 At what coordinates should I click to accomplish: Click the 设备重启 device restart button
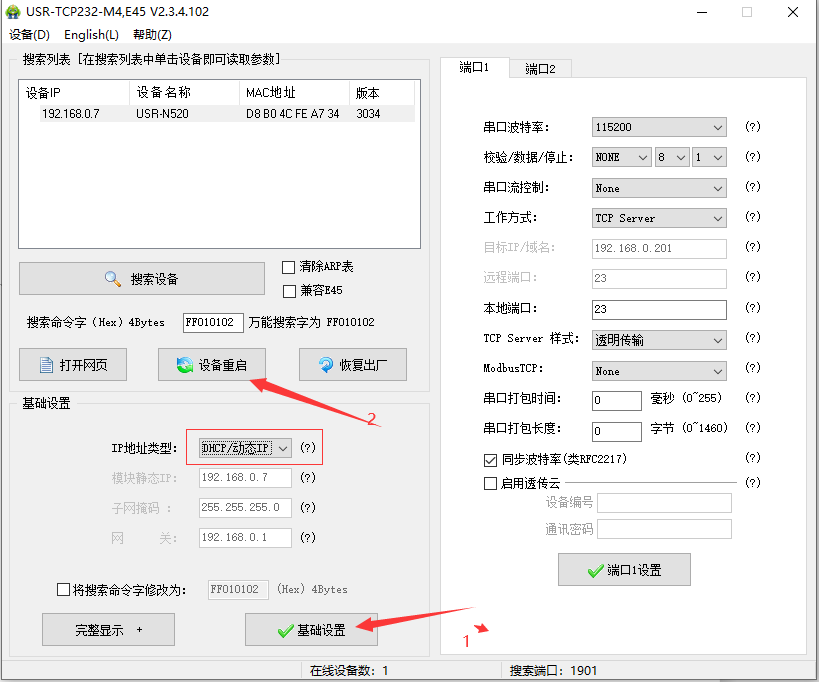click(x=210, y=365)
